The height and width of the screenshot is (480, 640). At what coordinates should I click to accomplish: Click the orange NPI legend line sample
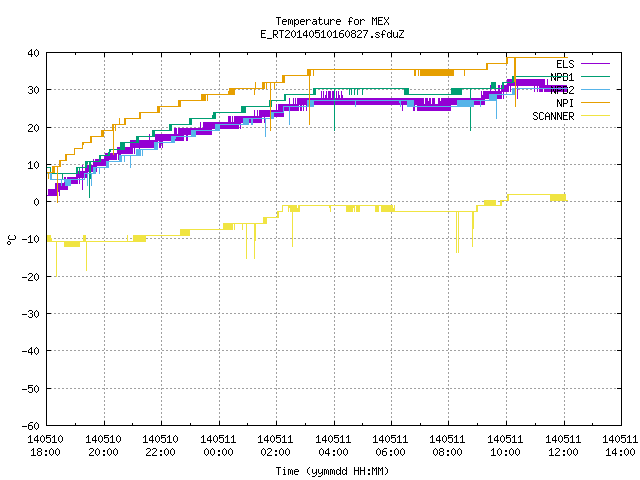coord(595,103)
